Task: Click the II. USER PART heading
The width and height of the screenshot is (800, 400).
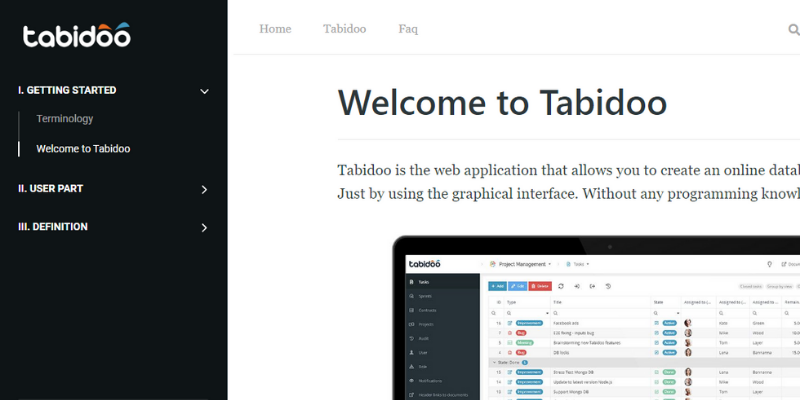Action: (51, 188)
